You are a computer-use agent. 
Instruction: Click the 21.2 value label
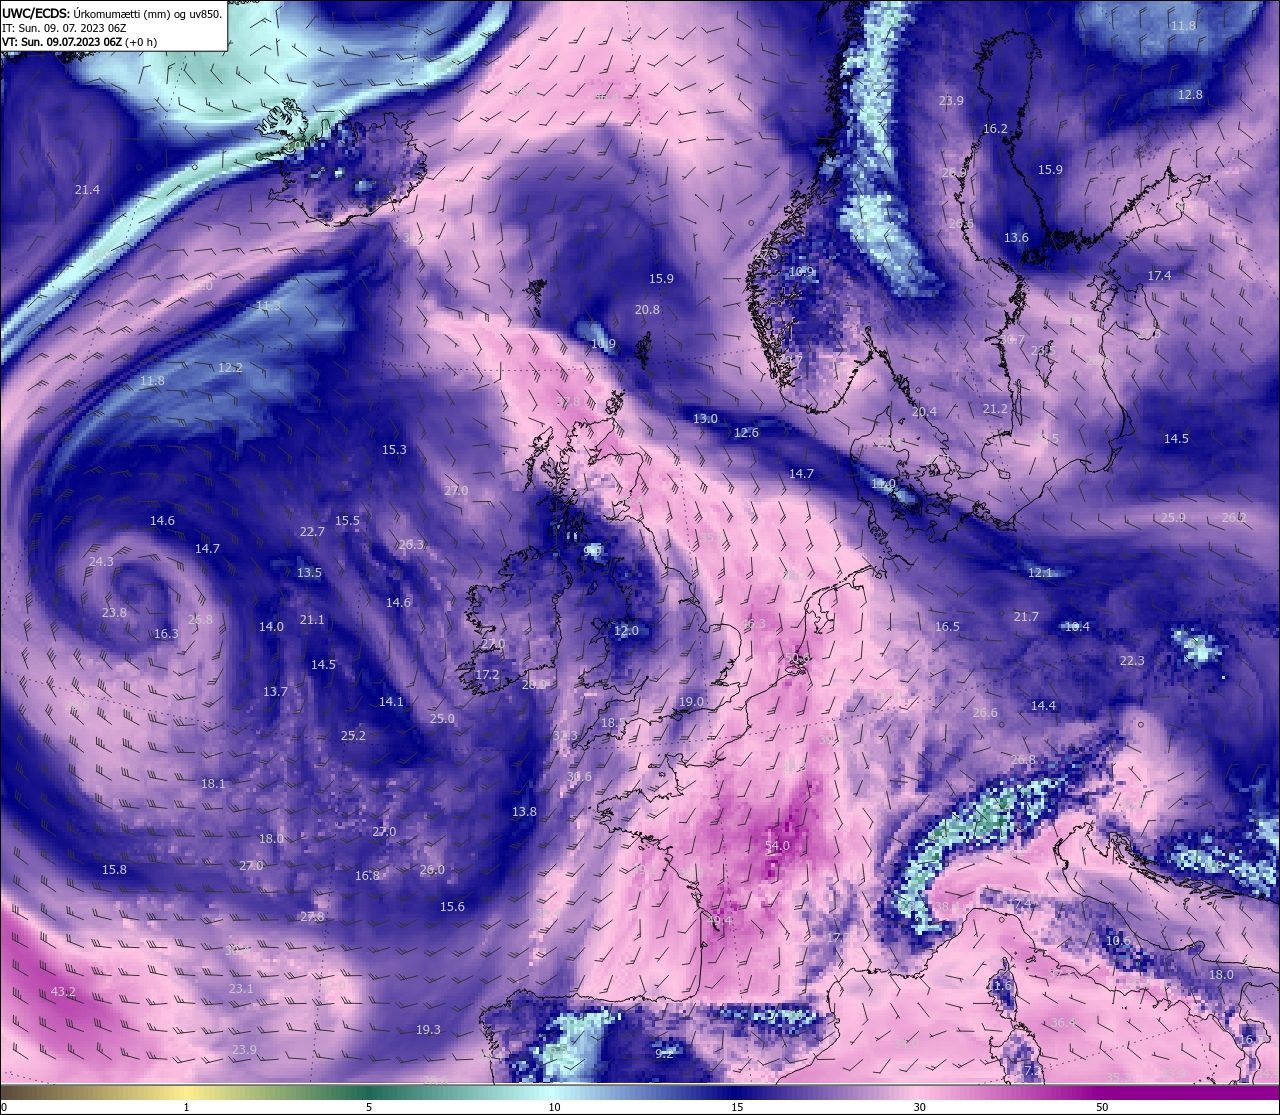pos(995,409)
